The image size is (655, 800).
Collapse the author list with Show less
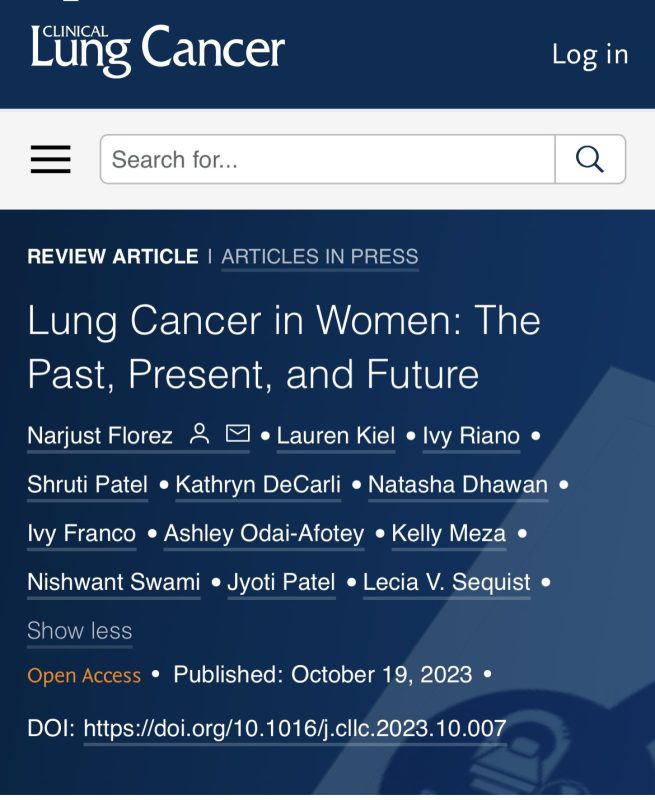pyautogui.click(x=80, y=630)
